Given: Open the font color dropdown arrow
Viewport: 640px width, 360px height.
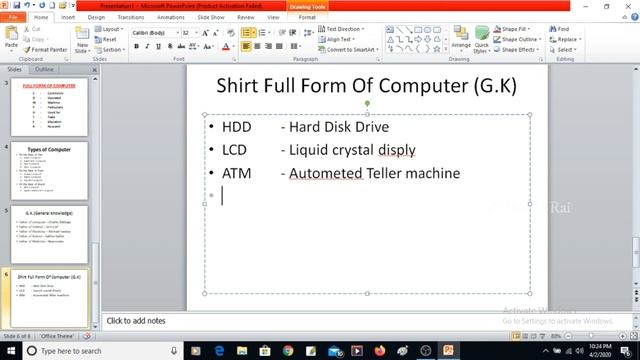Looking at the screenshot, I should coord(233,47).
